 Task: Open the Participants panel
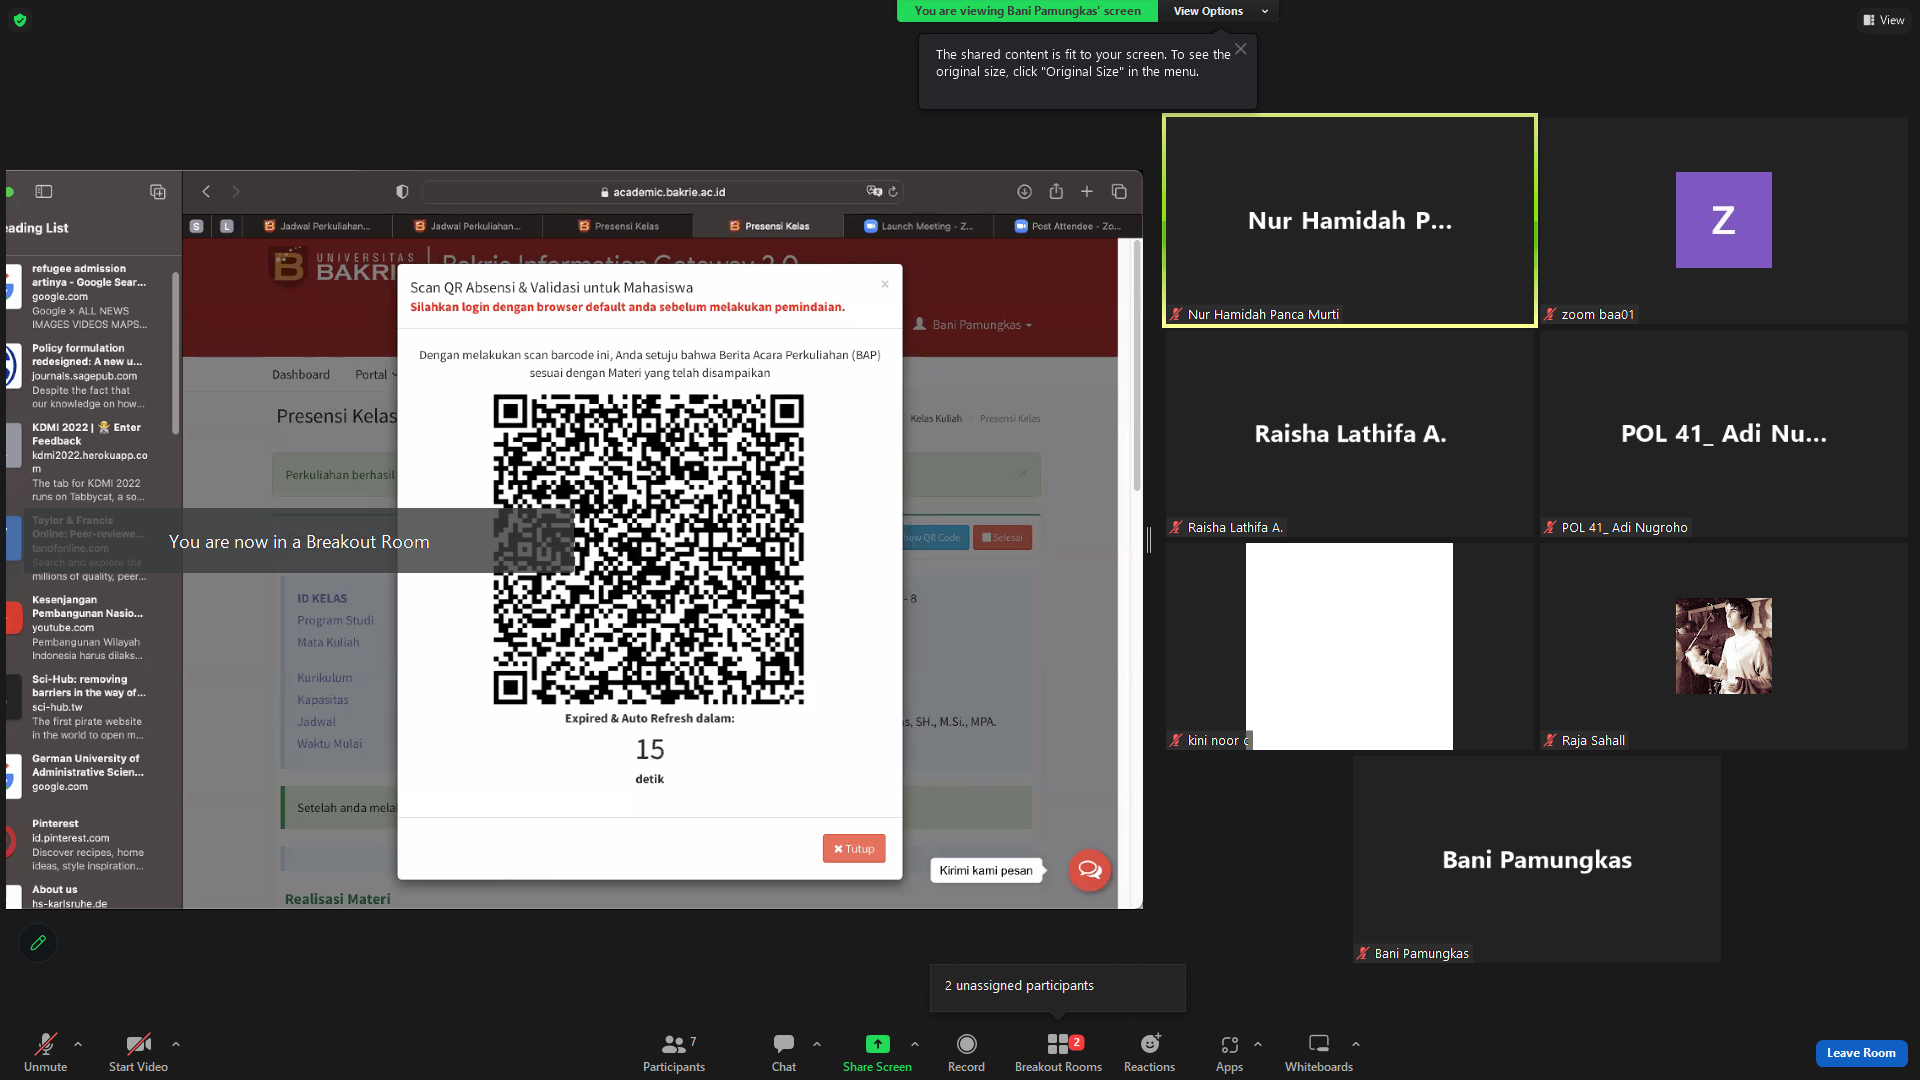(x=674, y=1052)
